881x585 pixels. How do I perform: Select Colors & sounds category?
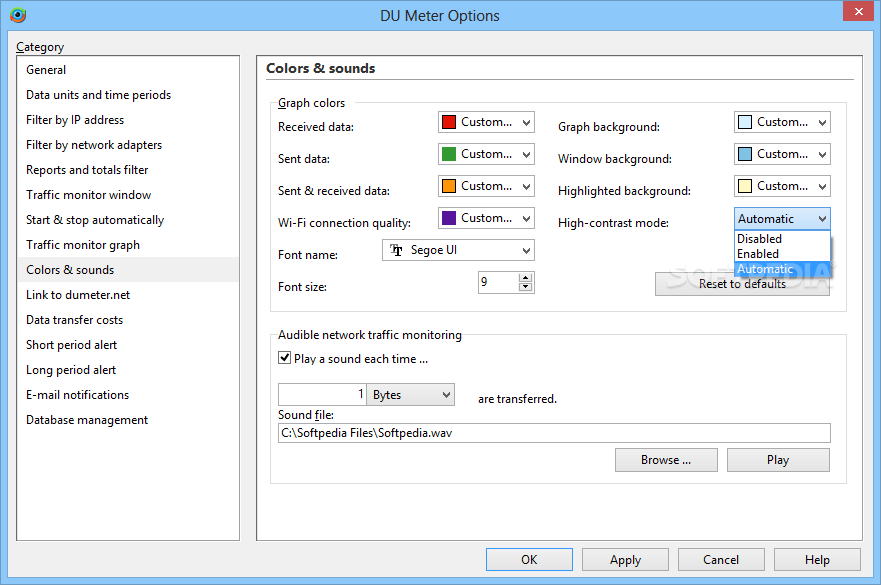click(x=128, y=270)
